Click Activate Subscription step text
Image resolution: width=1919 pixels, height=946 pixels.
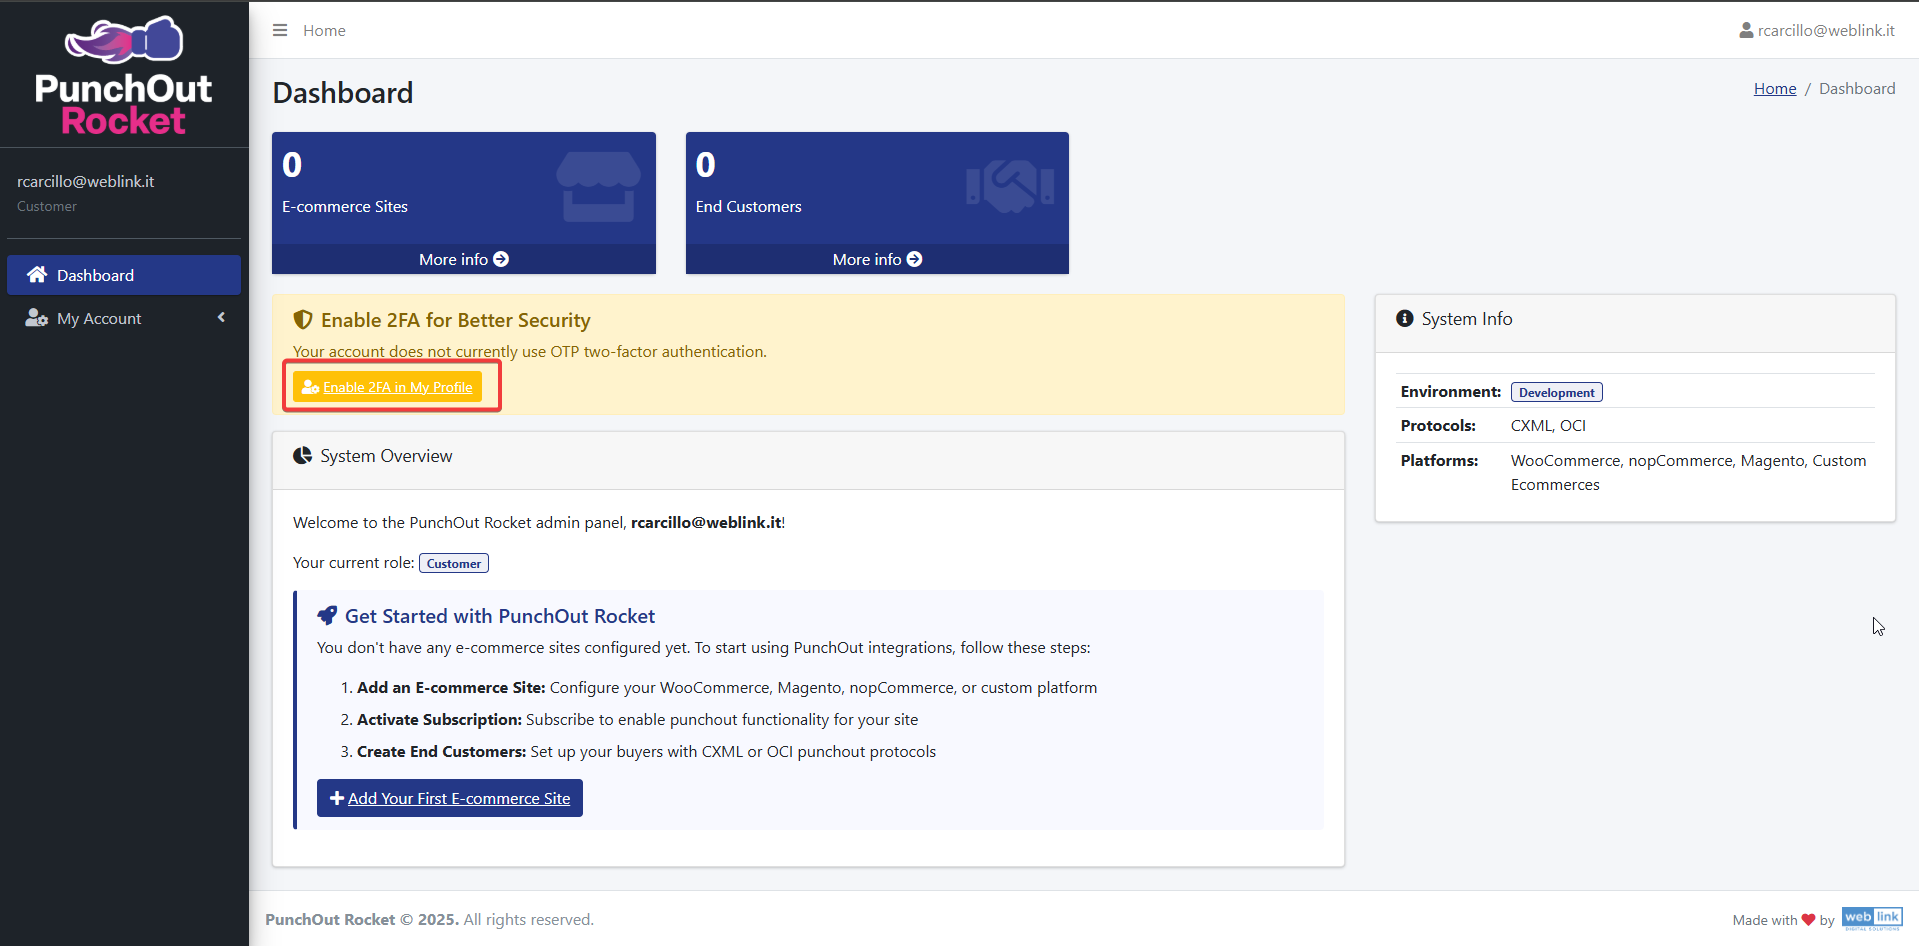coord(637,720)
